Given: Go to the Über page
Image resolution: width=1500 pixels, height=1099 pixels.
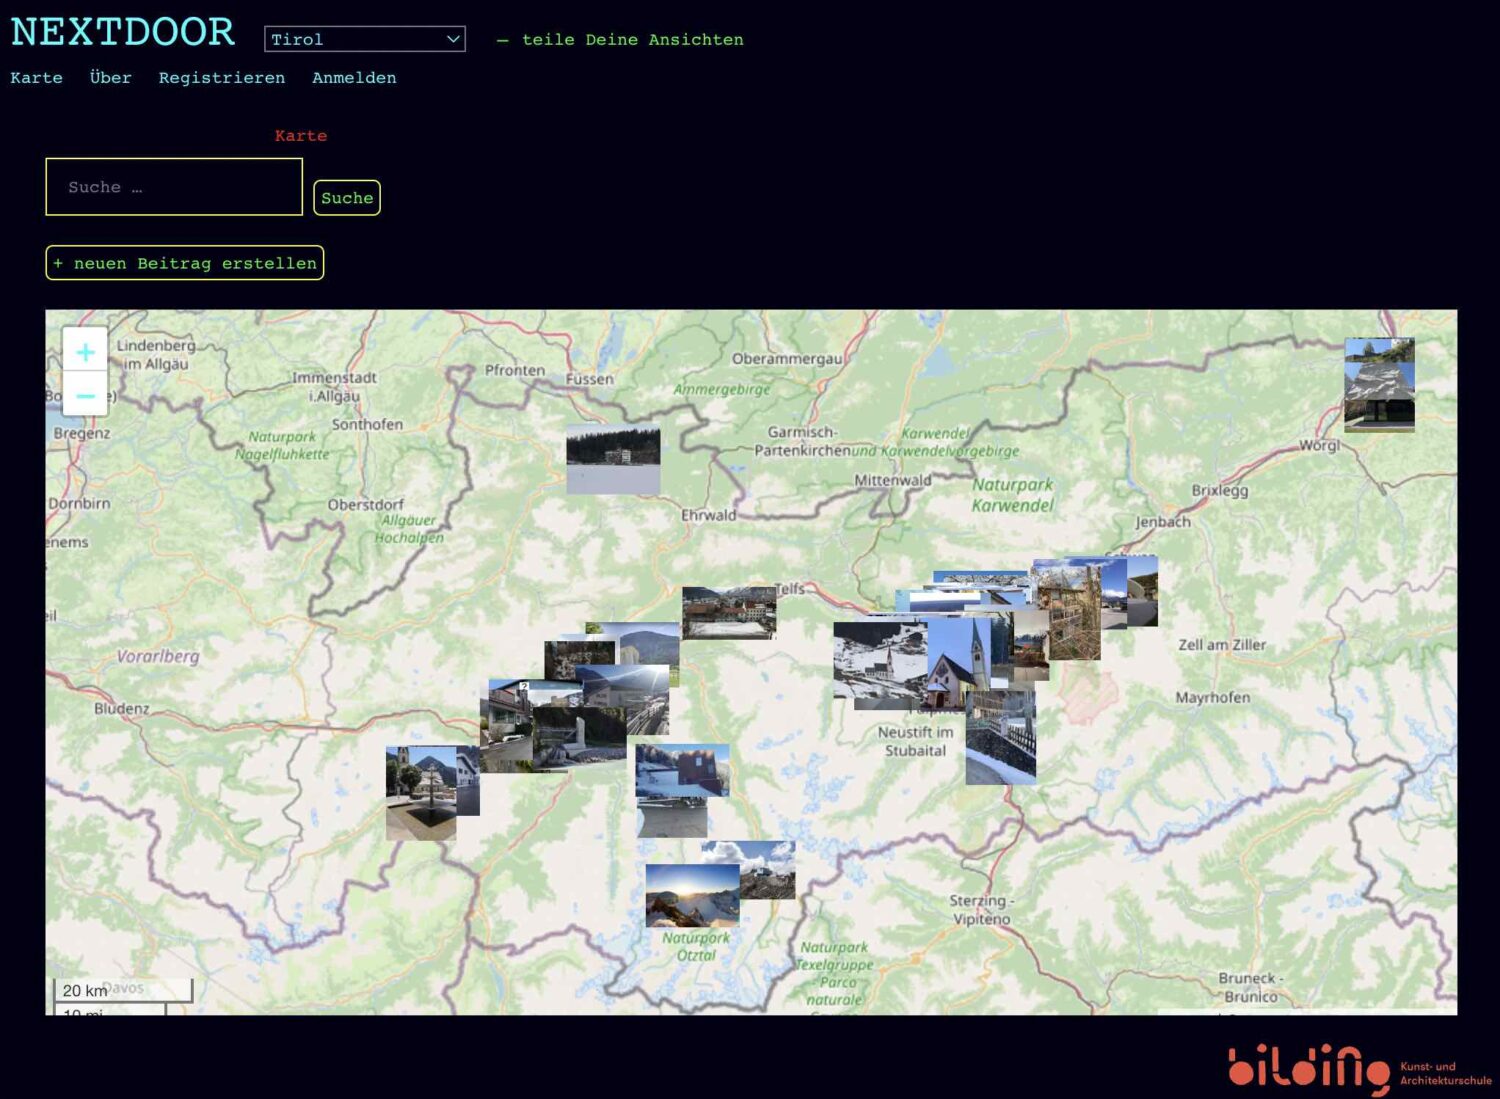Looking at the screenshot, I should point(110,78).
